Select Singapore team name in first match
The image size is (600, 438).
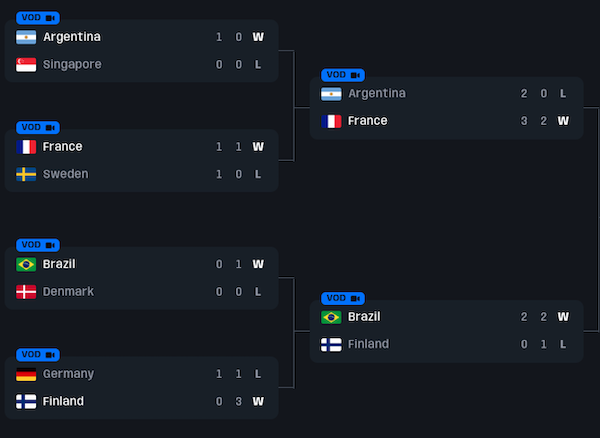click(72, 65)
